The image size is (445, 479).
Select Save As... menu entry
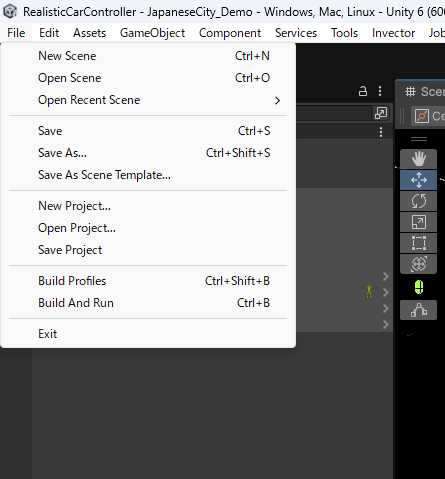coord(148,153)
